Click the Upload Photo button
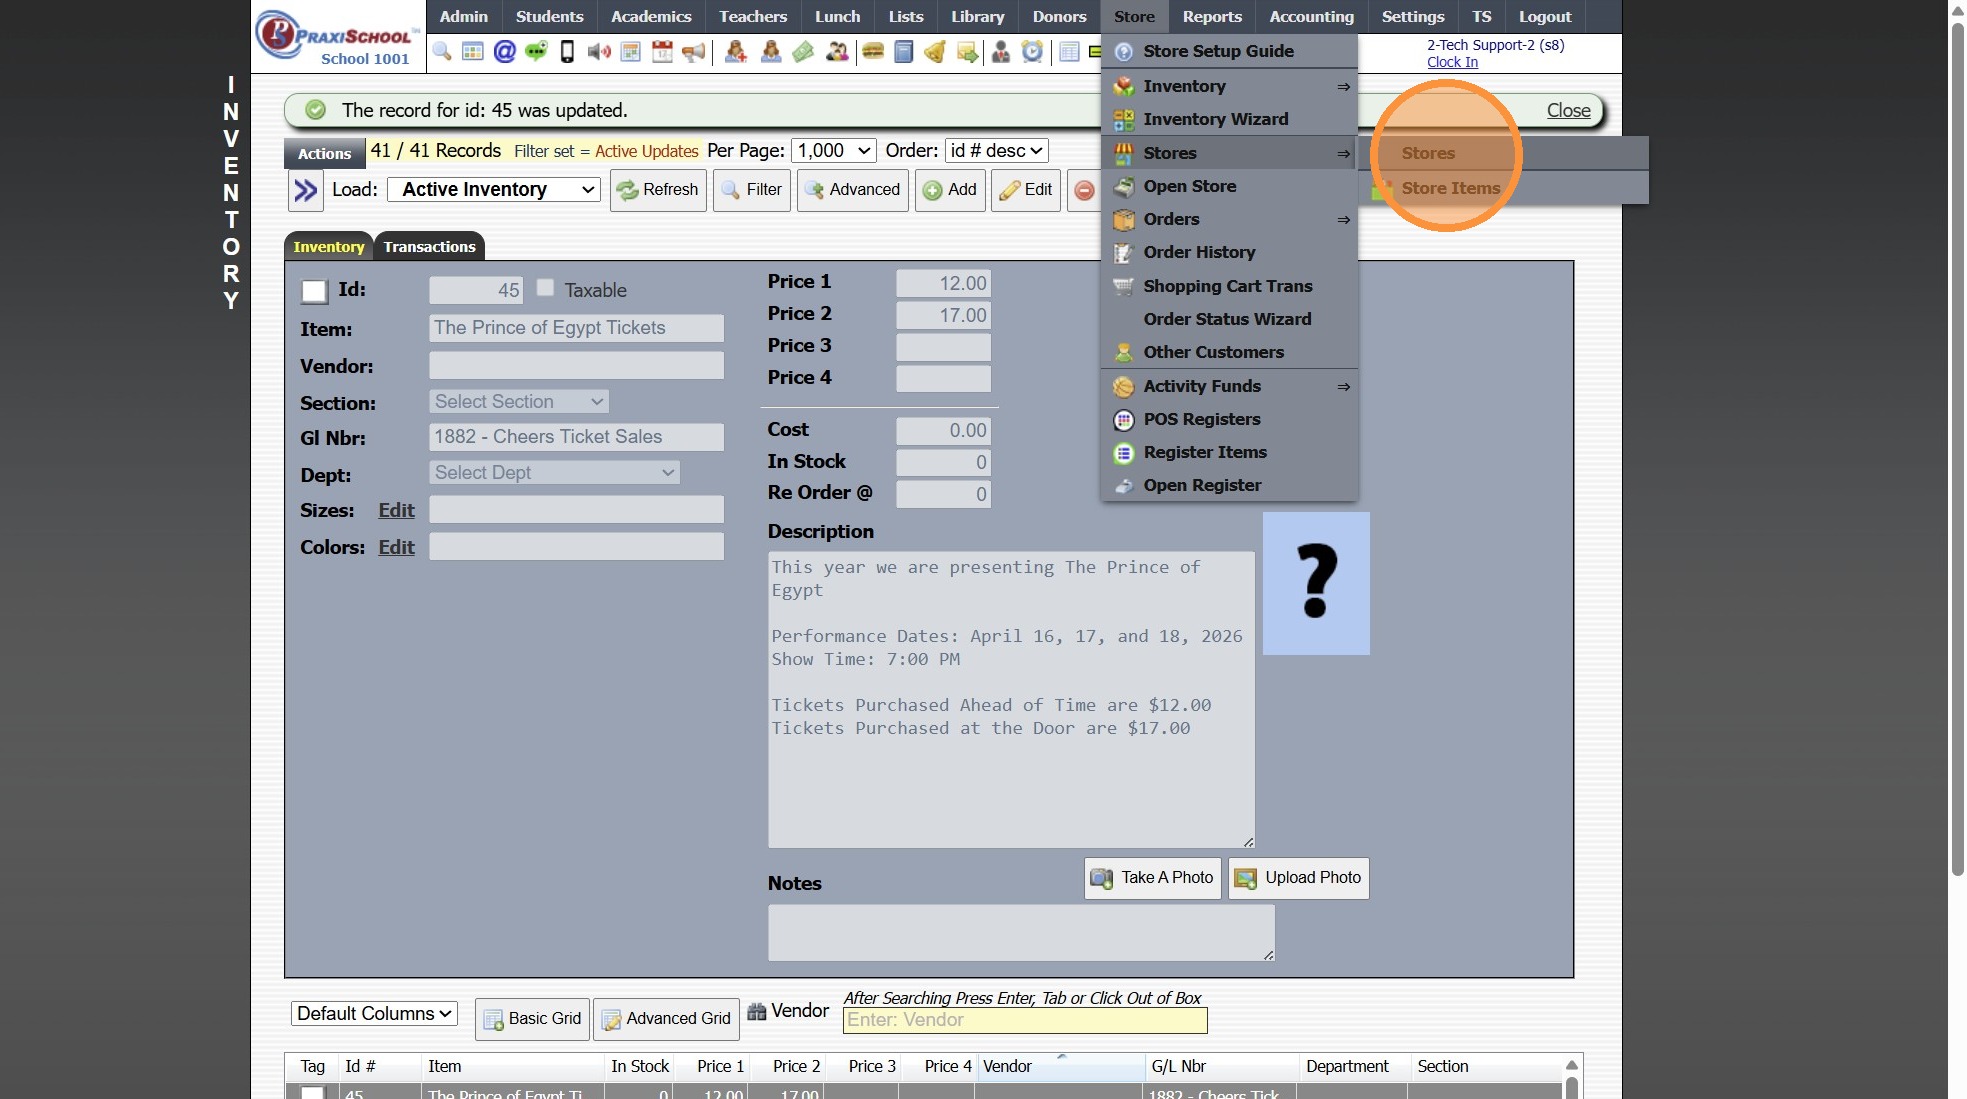The image size is (1967, 1099). [1298, 878]
